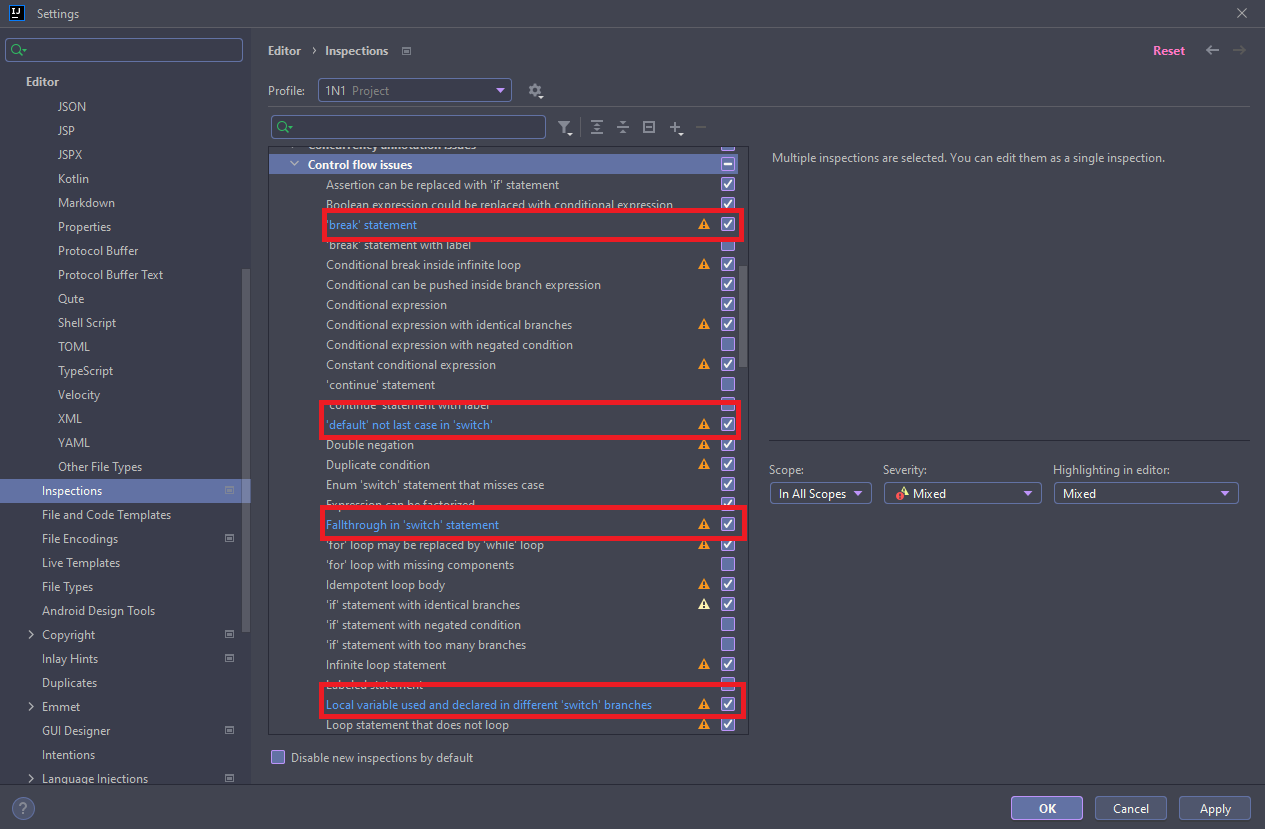
Task: Click the Expand All icon in the inspections toolbar
Action: (597, 127)
